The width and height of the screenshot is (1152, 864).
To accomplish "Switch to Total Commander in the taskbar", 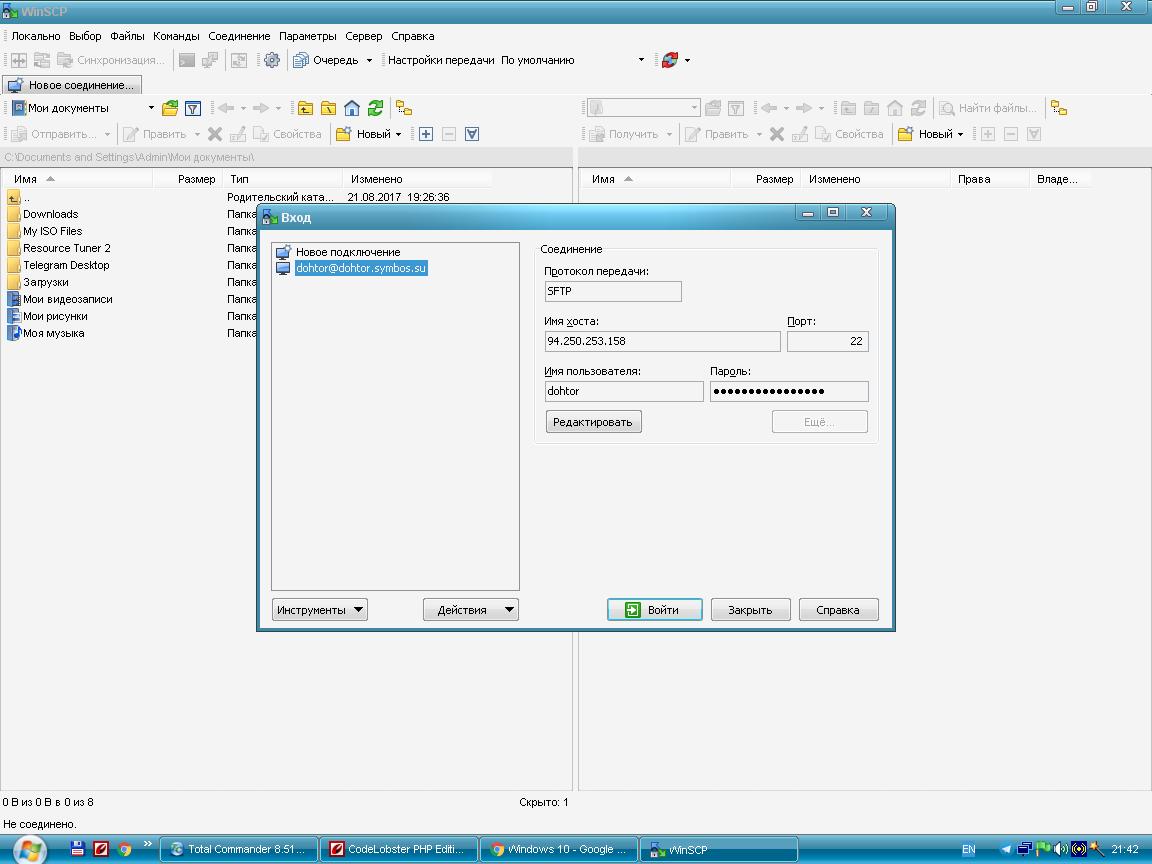I will [x=239, y=849].
